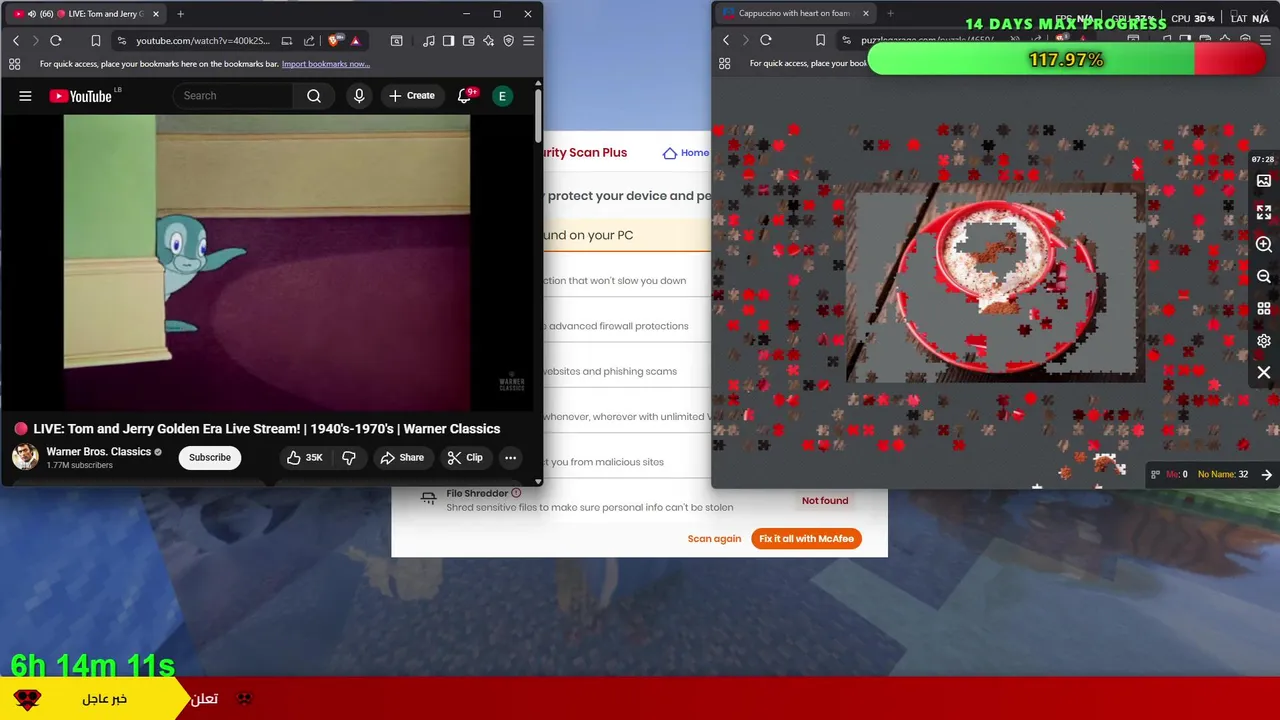Open Leo AI sparkle icon
Image resolution: width=1280 pixels, height=720 pixels.
(x=489, y=41)
